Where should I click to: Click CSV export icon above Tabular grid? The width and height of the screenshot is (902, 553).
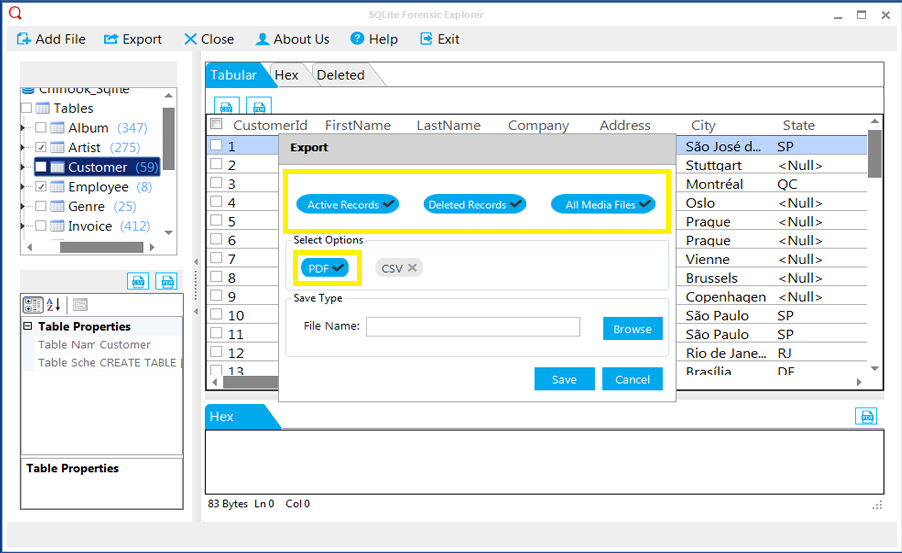[x=227, y=106]
